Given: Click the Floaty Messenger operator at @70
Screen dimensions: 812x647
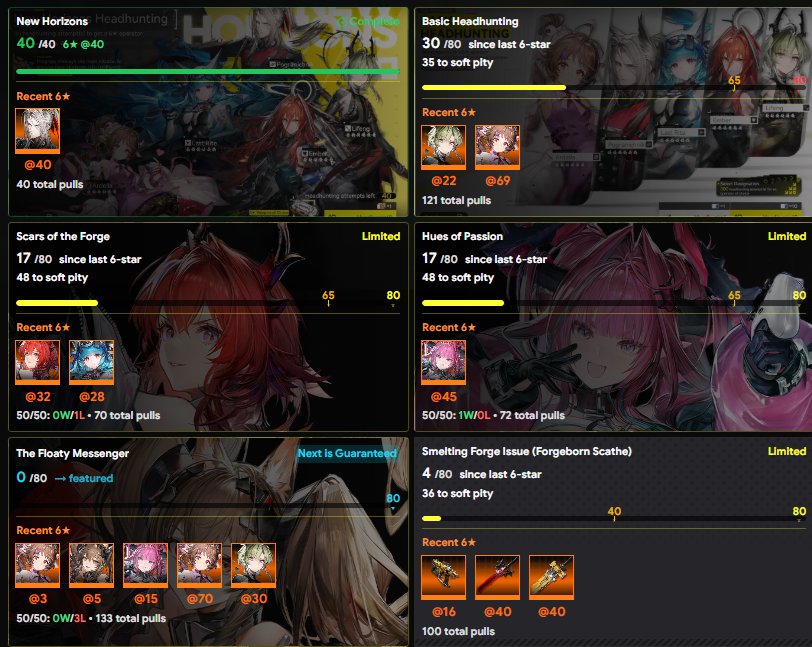Looking at the screenshot, I should (x=199, y=565).
